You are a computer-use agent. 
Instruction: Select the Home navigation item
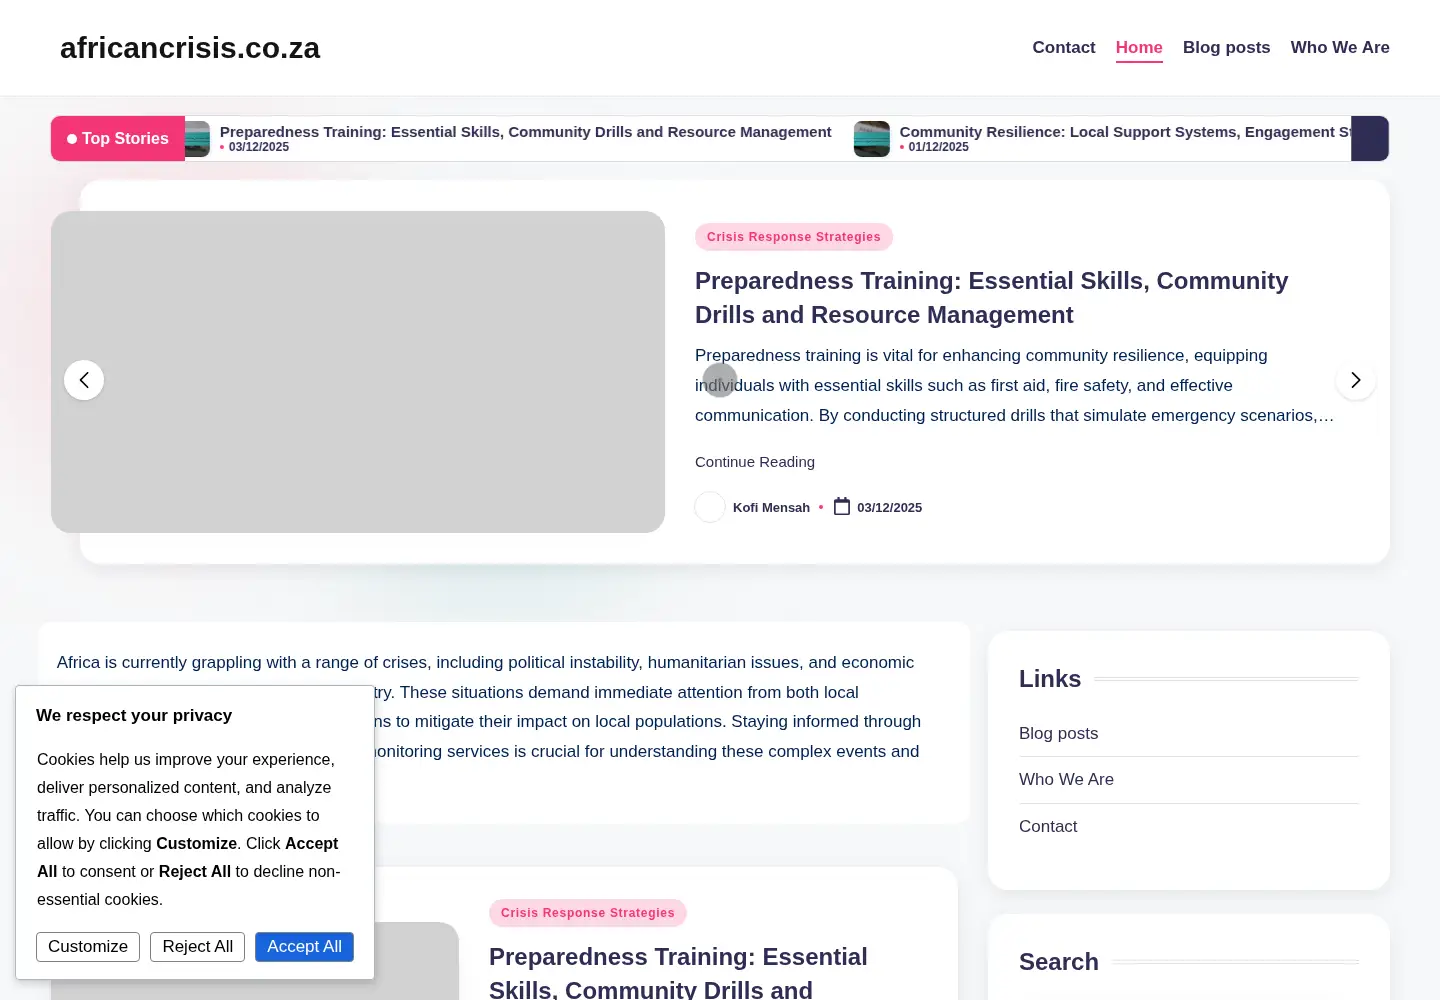(1139, 47)
